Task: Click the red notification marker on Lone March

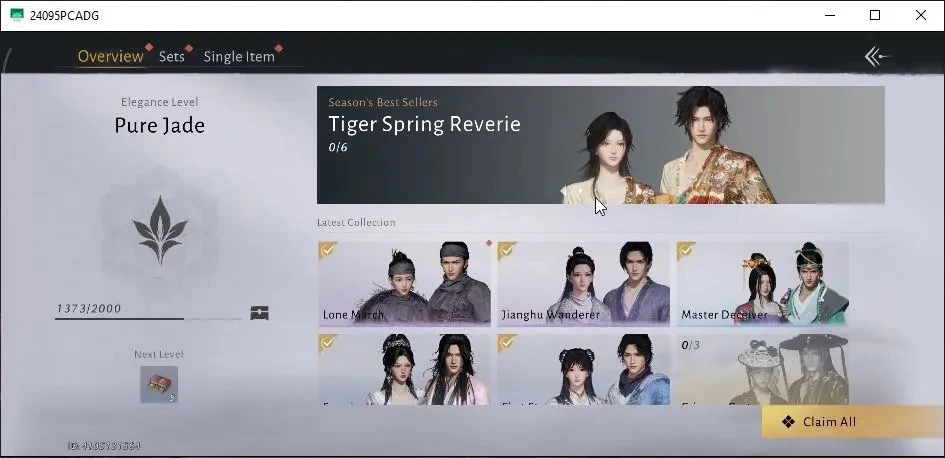Action: coord(489,243)
